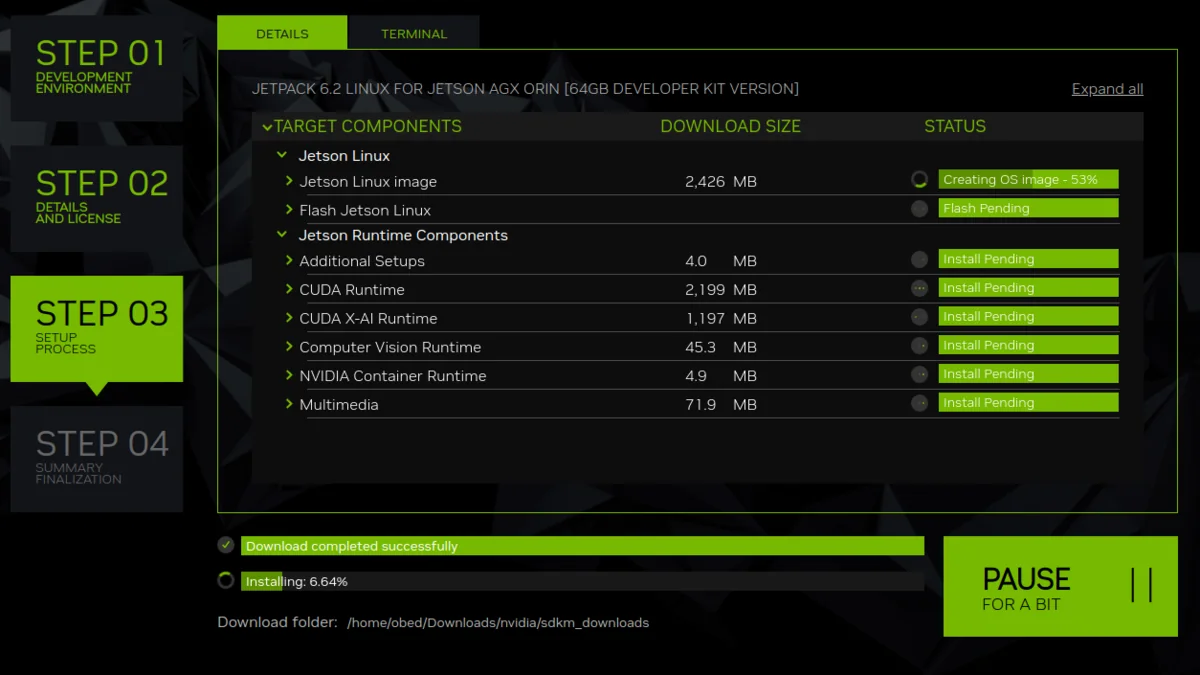
Task: Click the status circle for Additional Setups
Action: coord(920,259)
